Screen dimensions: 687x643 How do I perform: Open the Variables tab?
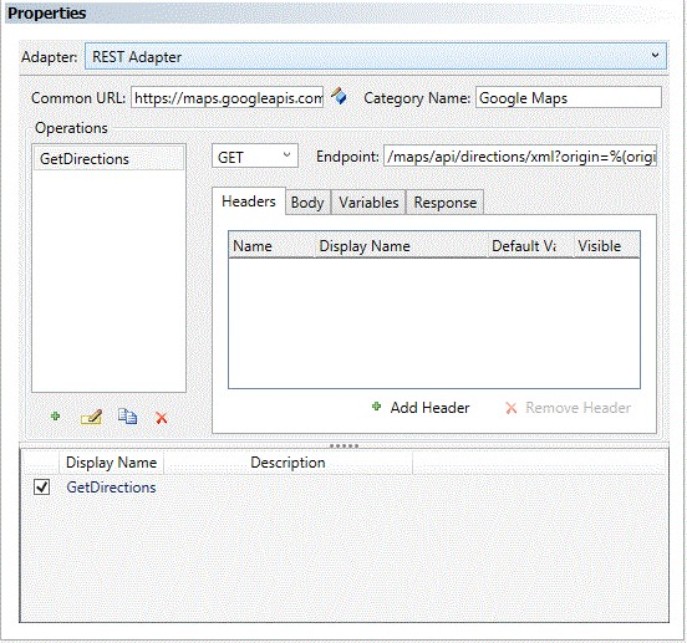[368, 202]
